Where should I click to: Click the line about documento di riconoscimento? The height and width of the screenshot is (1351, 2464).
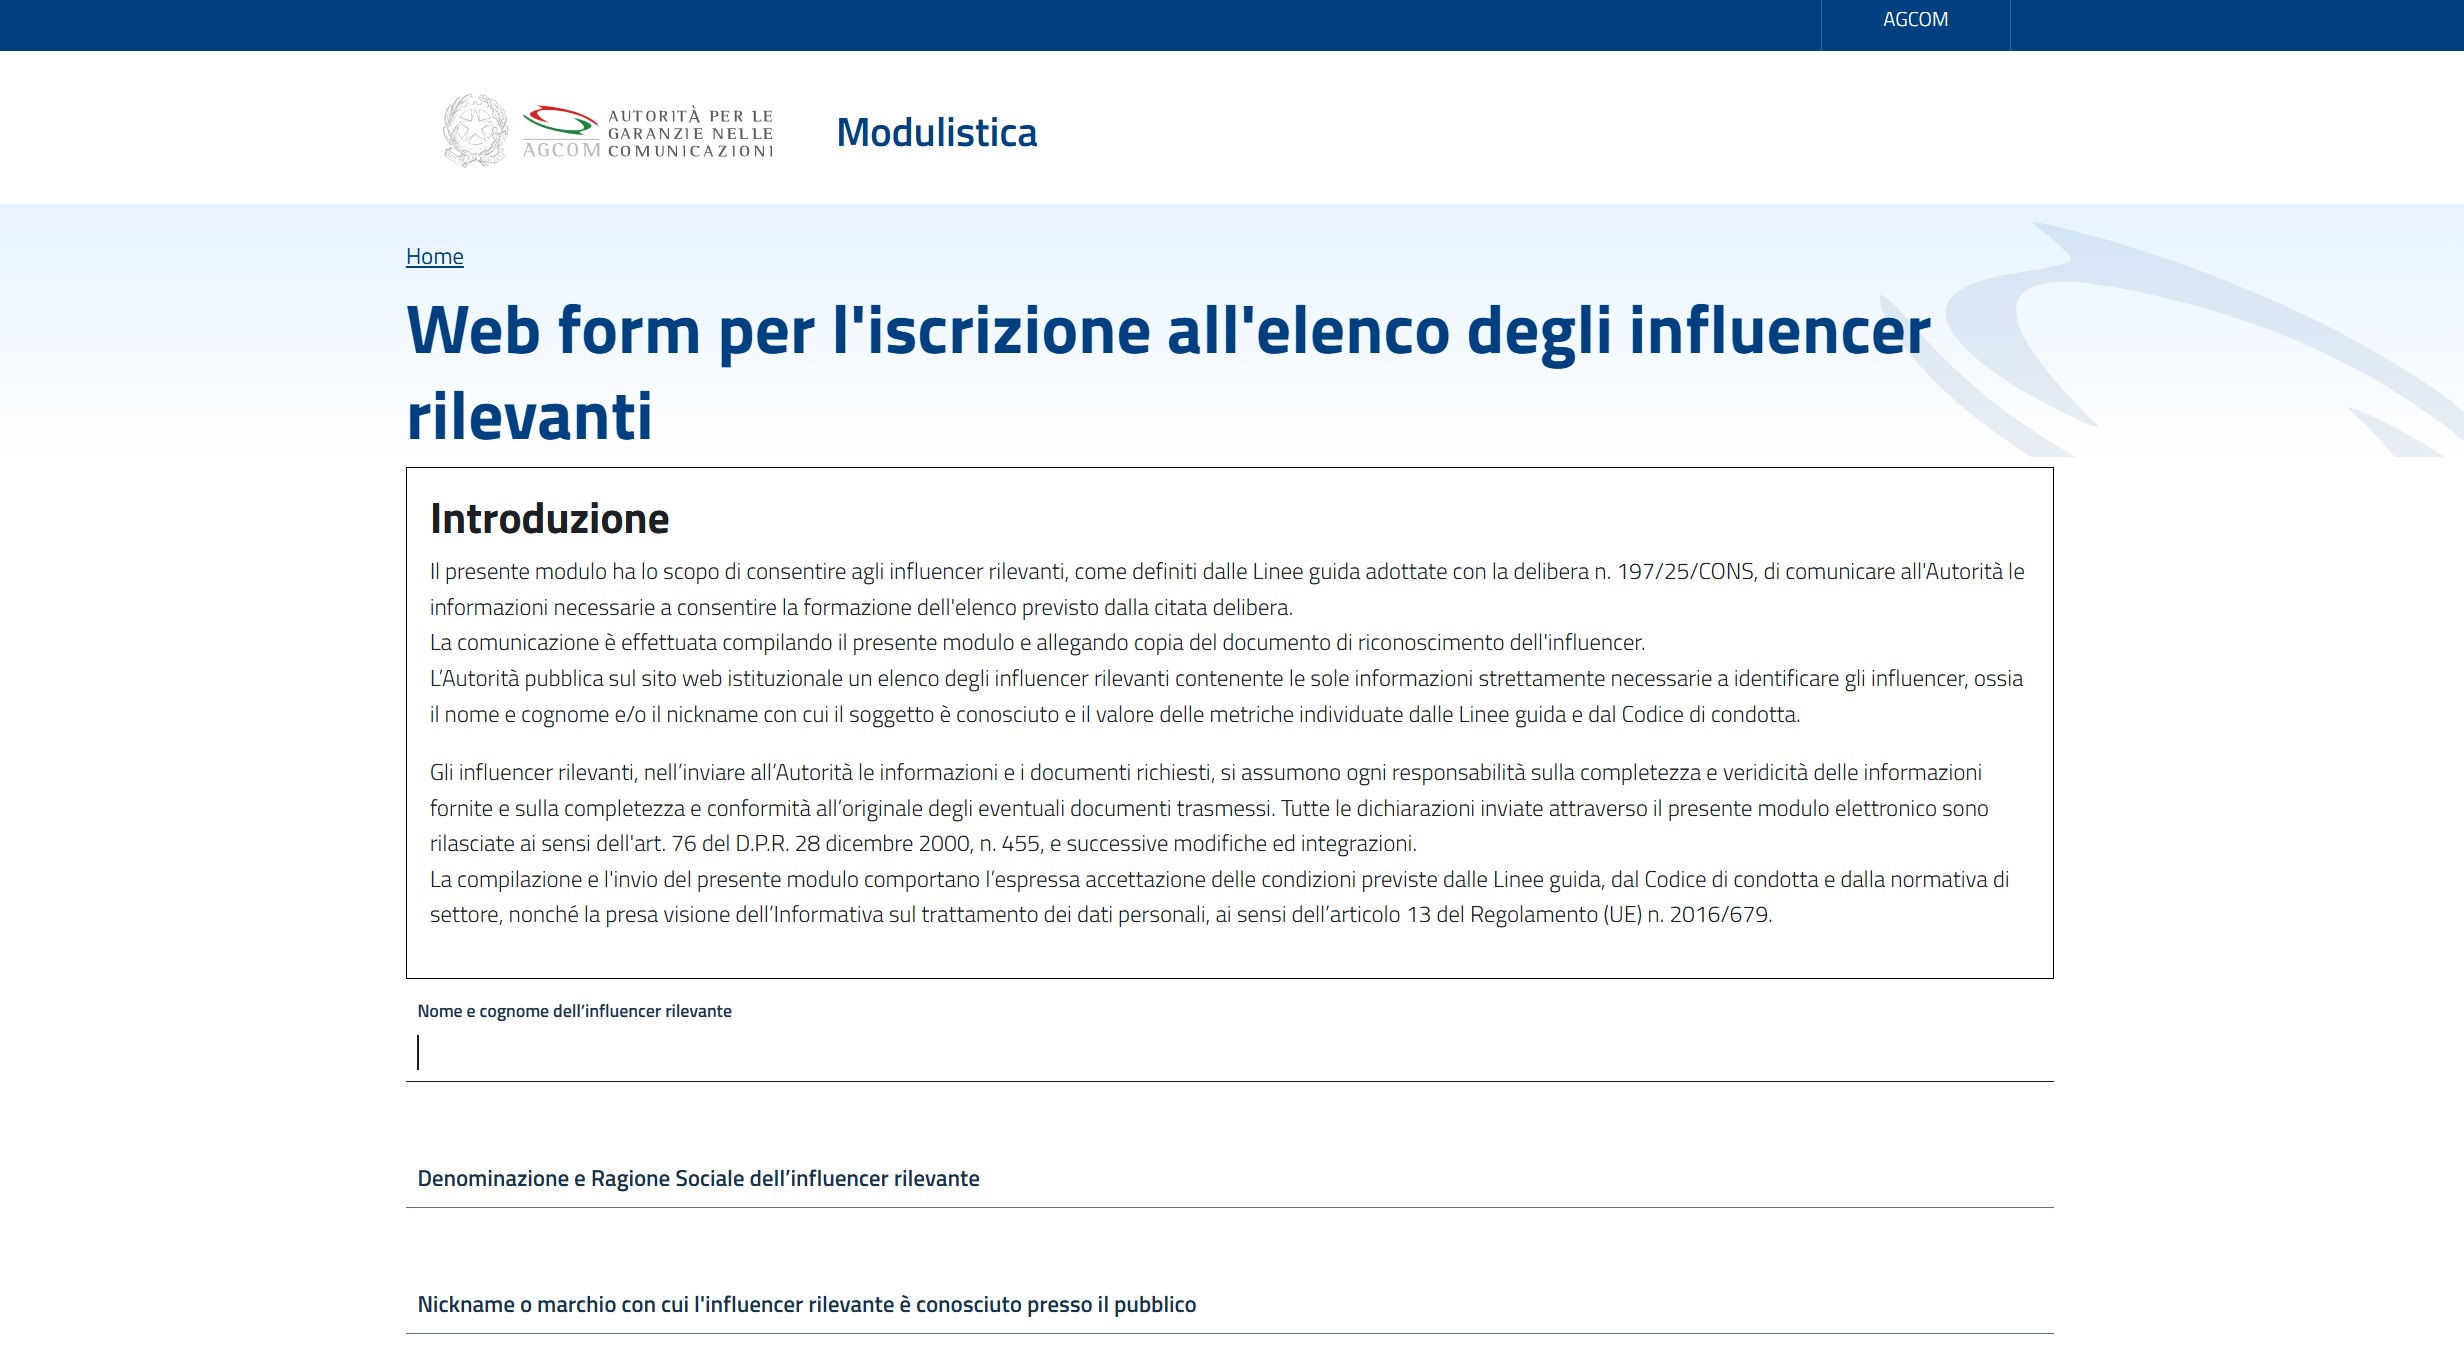(1036, 643)
